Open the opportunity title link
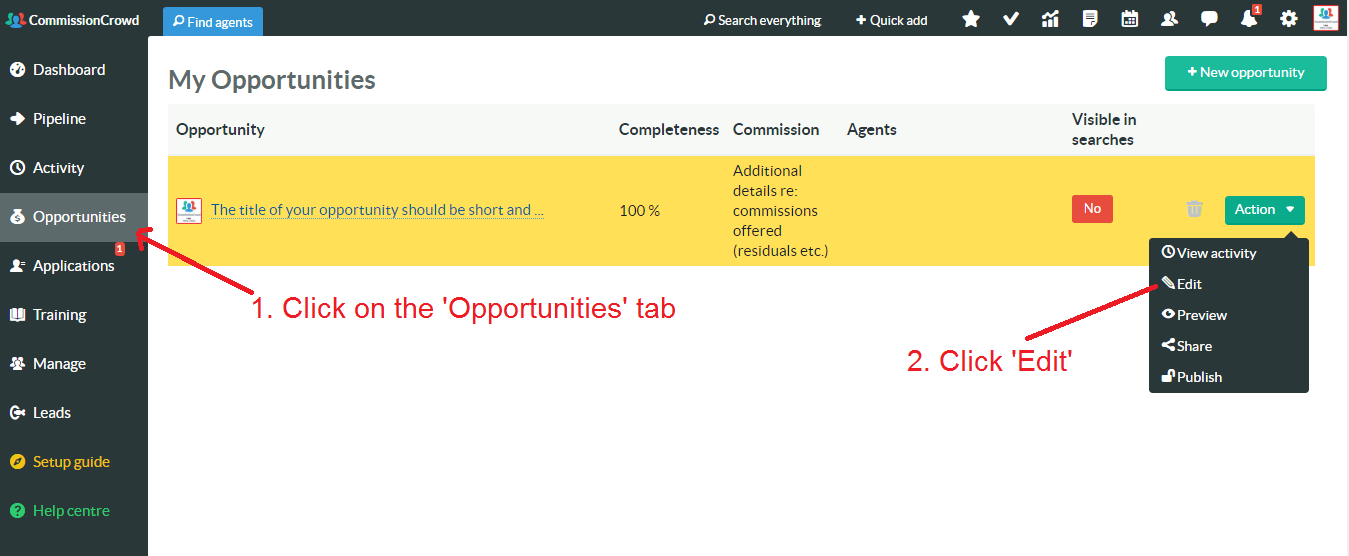1349x556 pixels. [377, 210]
